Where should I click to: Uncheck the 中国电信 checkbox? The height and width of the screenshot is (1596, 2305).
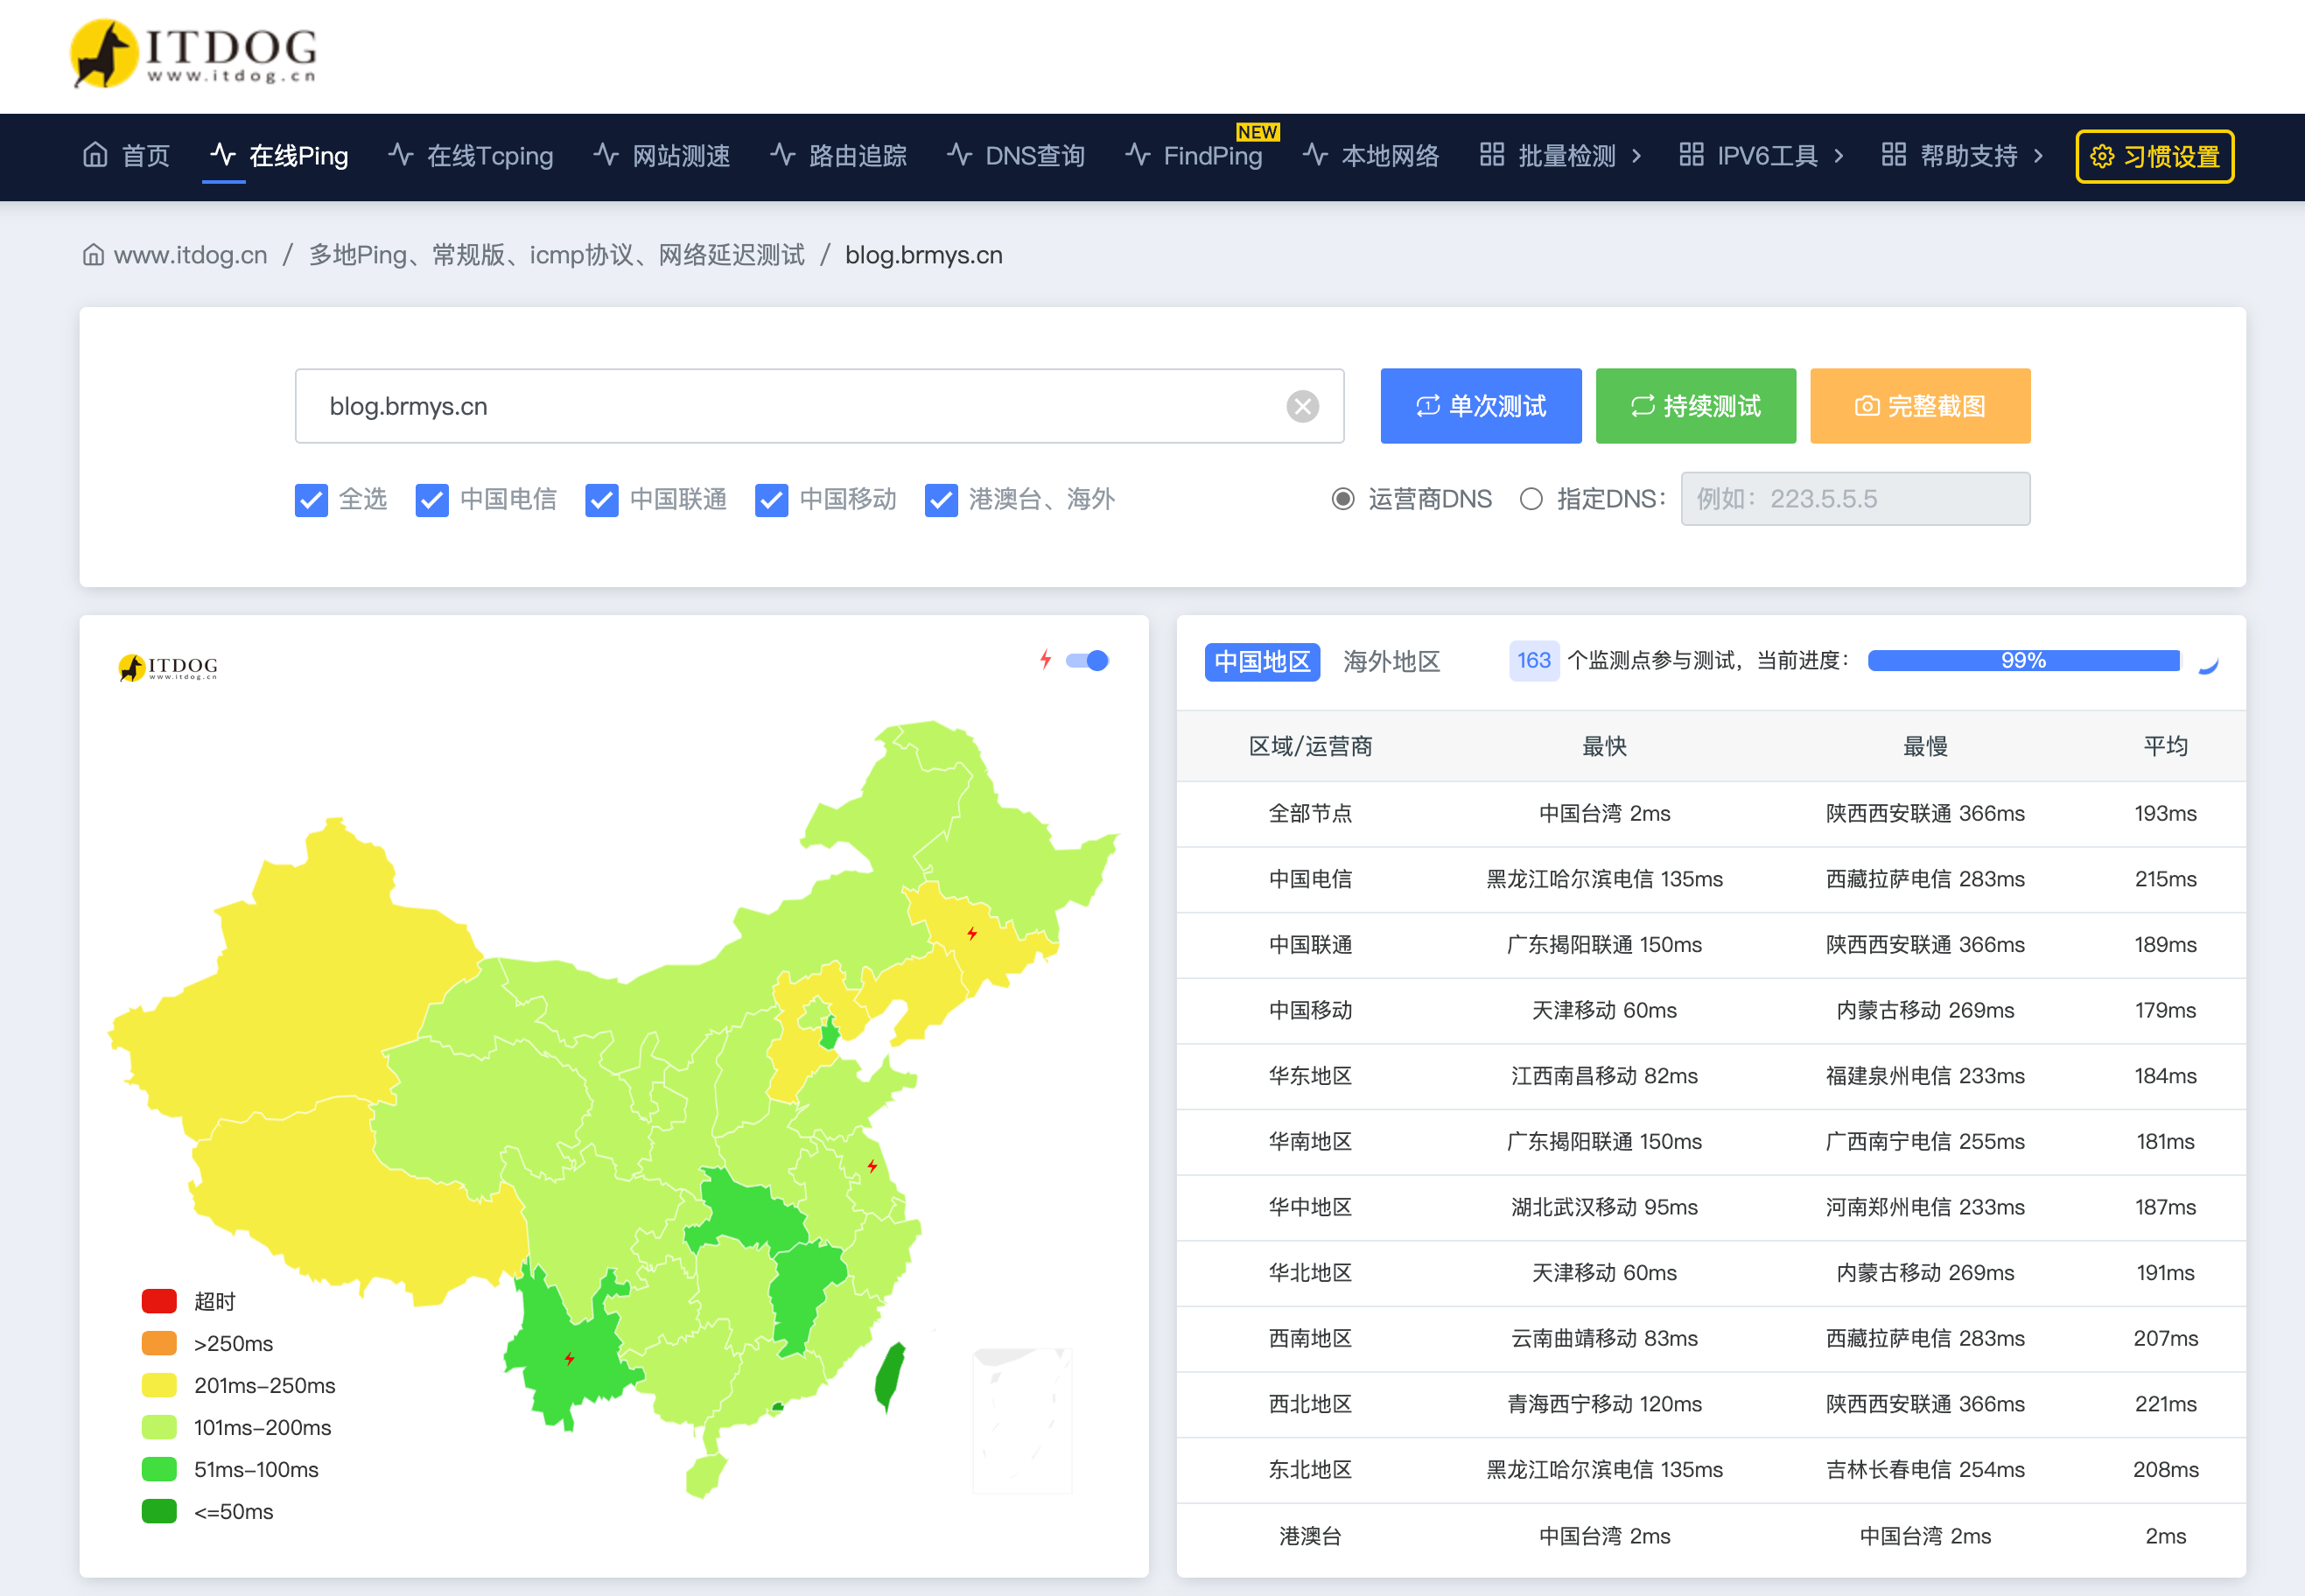[432, 500]
